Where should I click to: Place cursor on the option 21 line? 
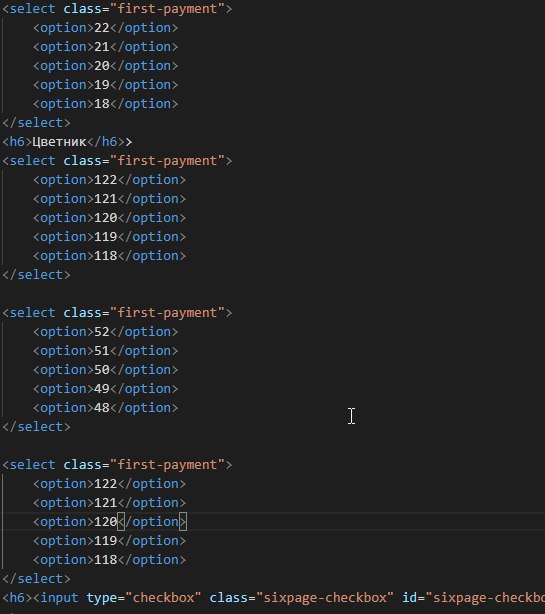[x=106, y=47]
